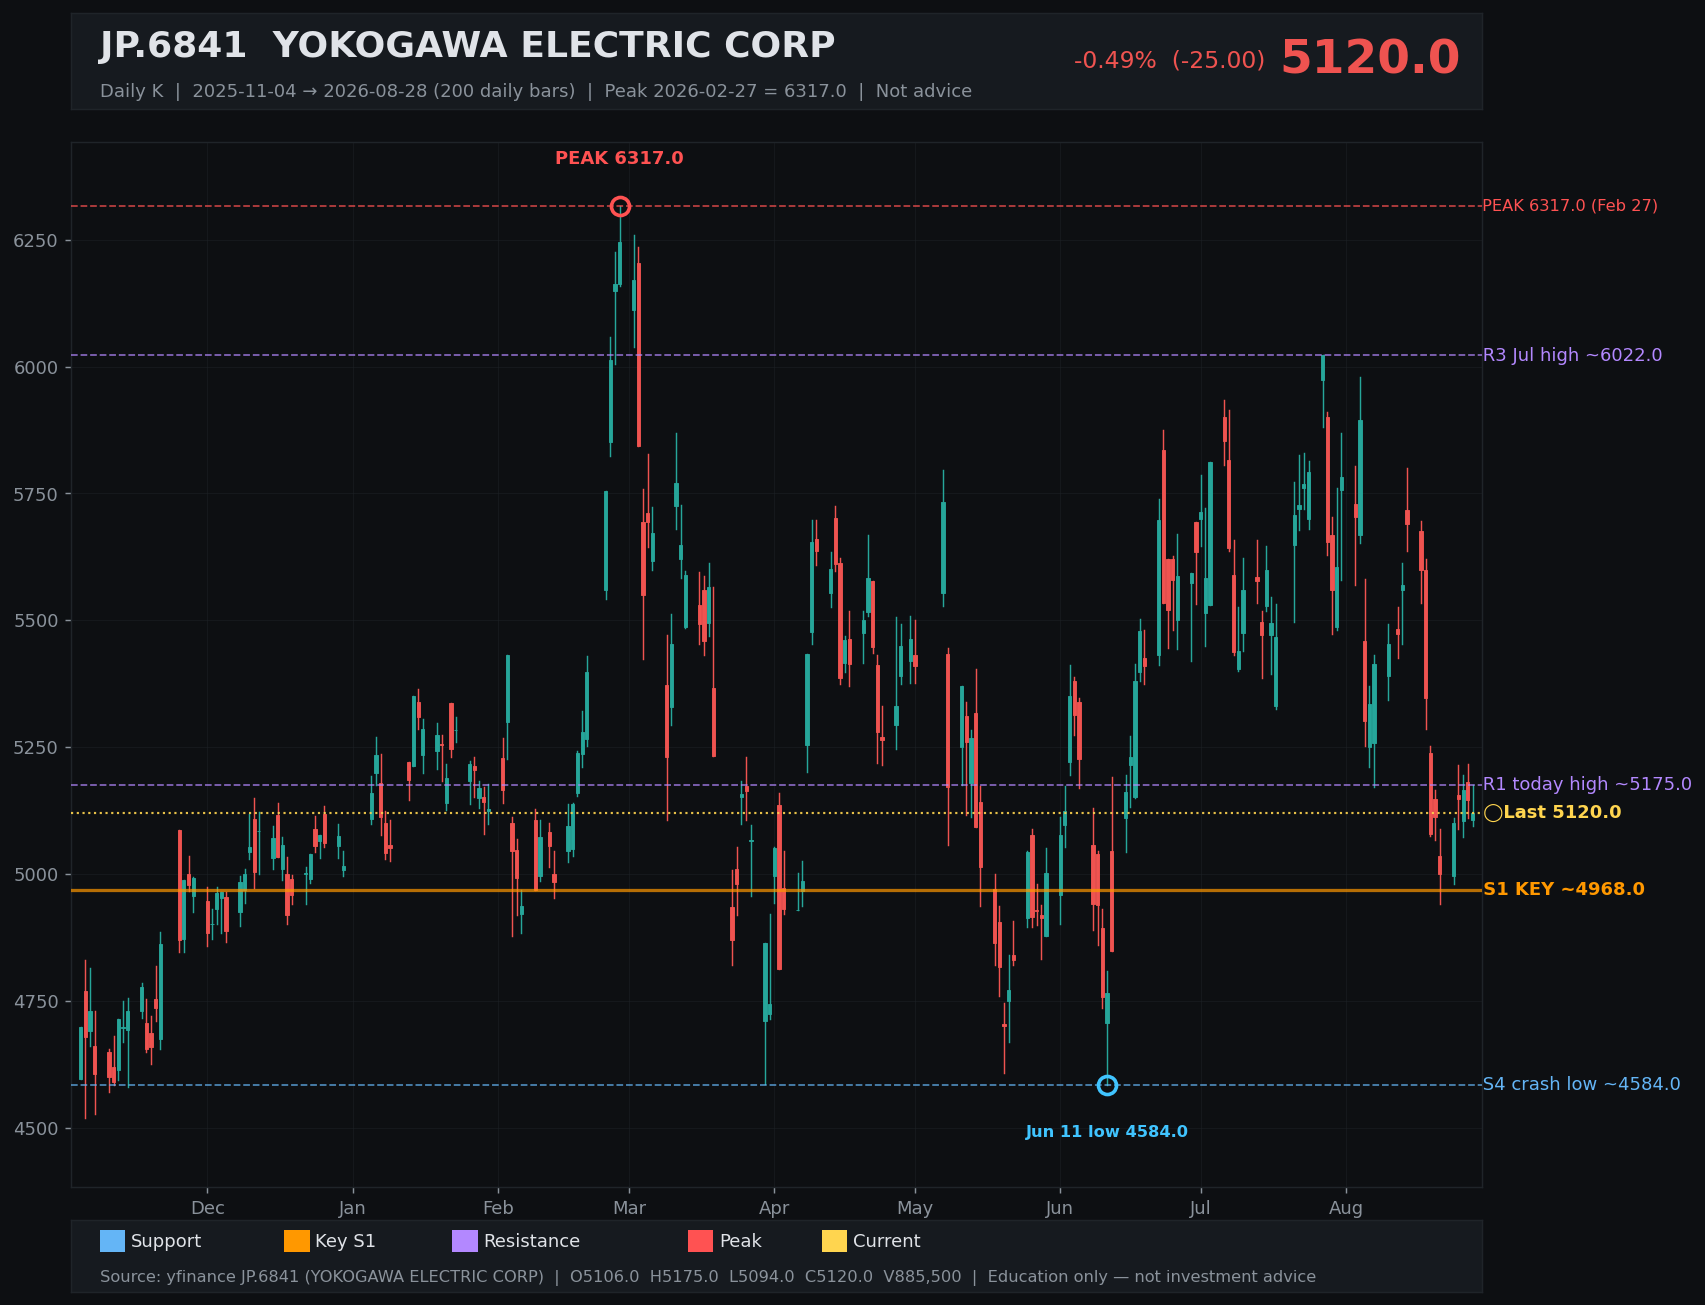Click the 'Jun' x-axis month label
1705x1305 pixels.
[1059, 1208]
